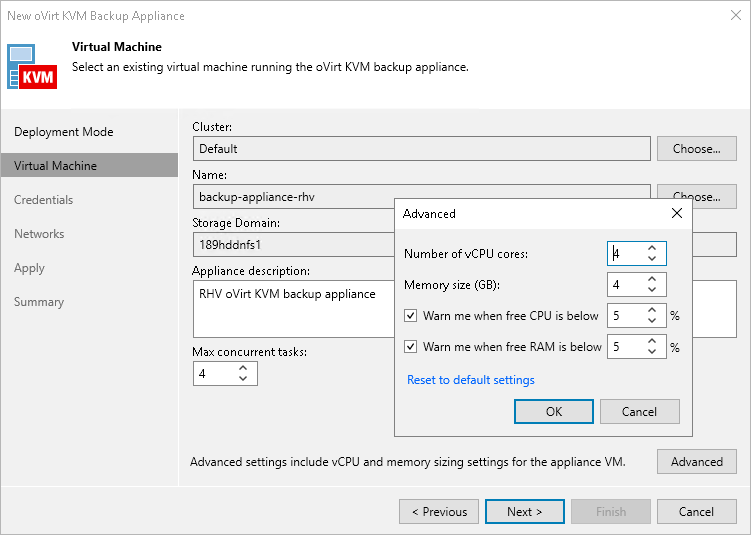
Task: Close the New oVirt KVM Backup Appliance window
Action: coord(736,15)
